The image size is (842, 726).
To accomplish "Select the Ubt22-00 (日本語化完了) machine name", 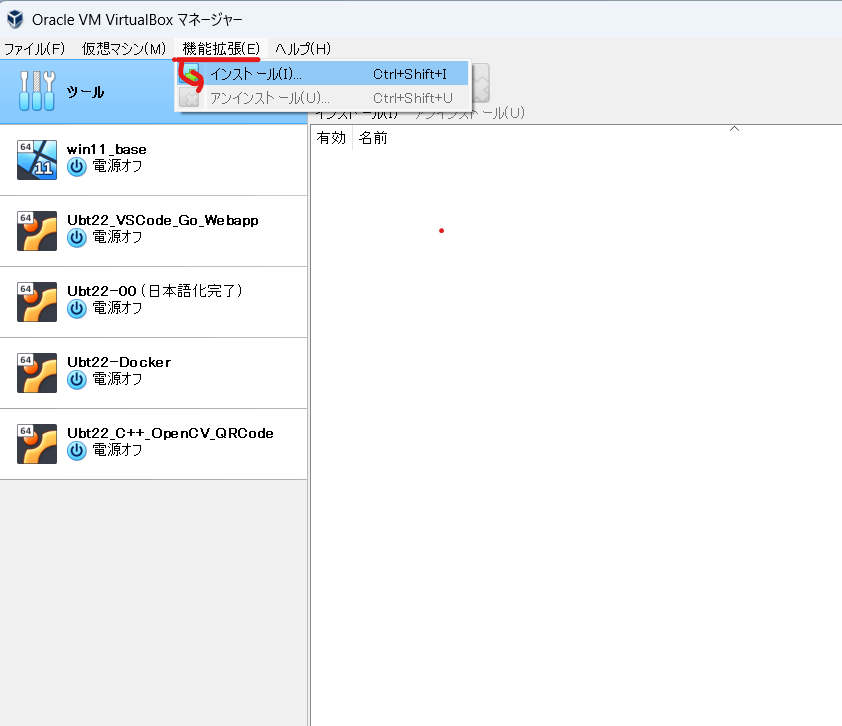I will click(x=155, y=291).
